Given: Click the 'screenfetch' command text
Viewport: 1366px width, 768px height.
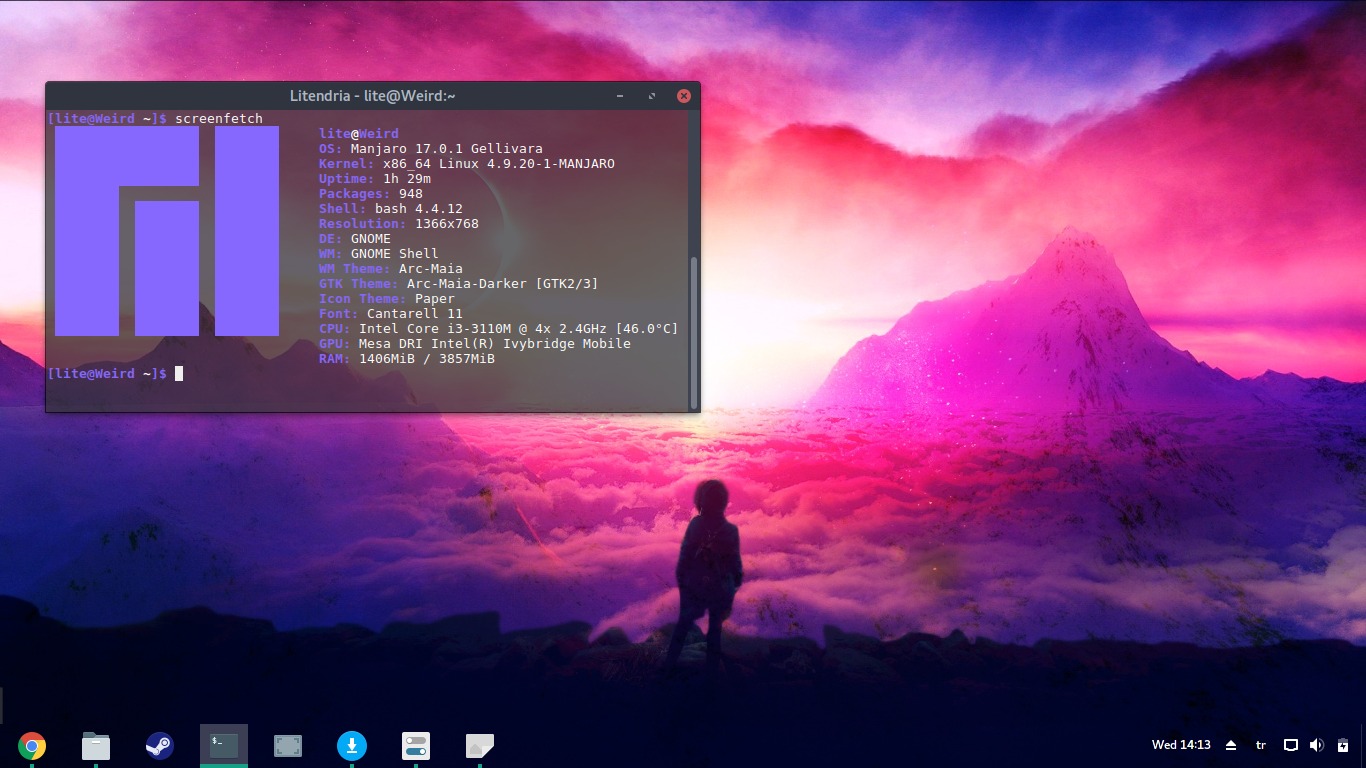Looking at the screenshot, I should 219,118.
